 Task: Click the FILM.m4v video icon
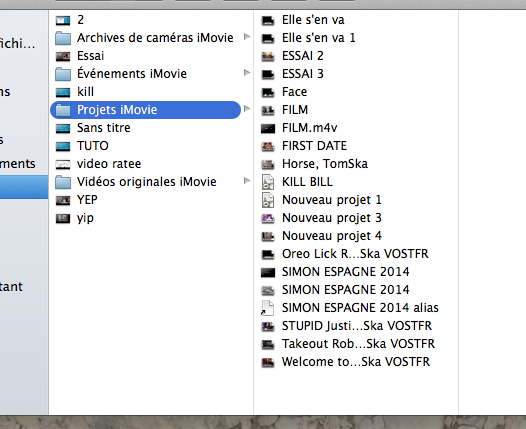click(x=268, y=128)
